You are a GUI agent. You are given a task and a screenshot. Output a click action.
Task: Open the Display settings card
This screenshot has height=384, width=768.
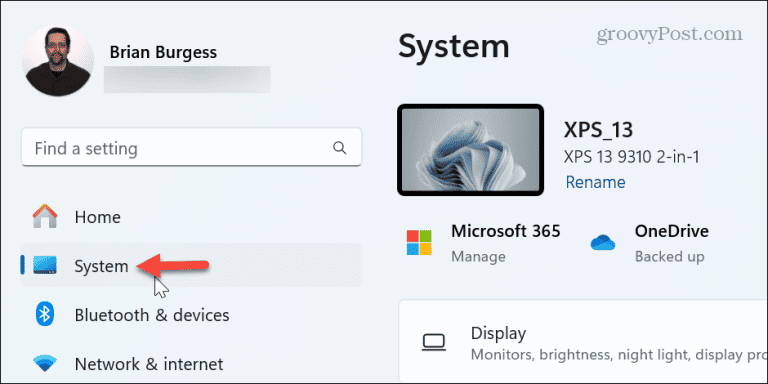coord(583,341)
